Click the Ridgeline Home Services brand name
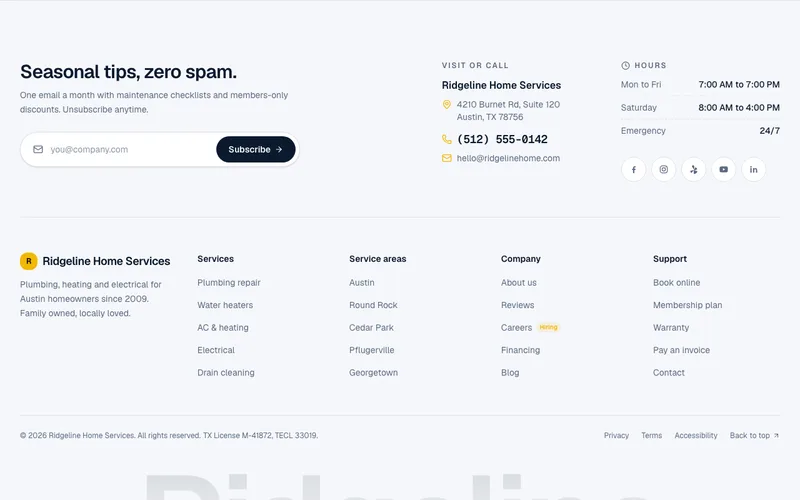The image size is (800, 500). click(106, 261)
